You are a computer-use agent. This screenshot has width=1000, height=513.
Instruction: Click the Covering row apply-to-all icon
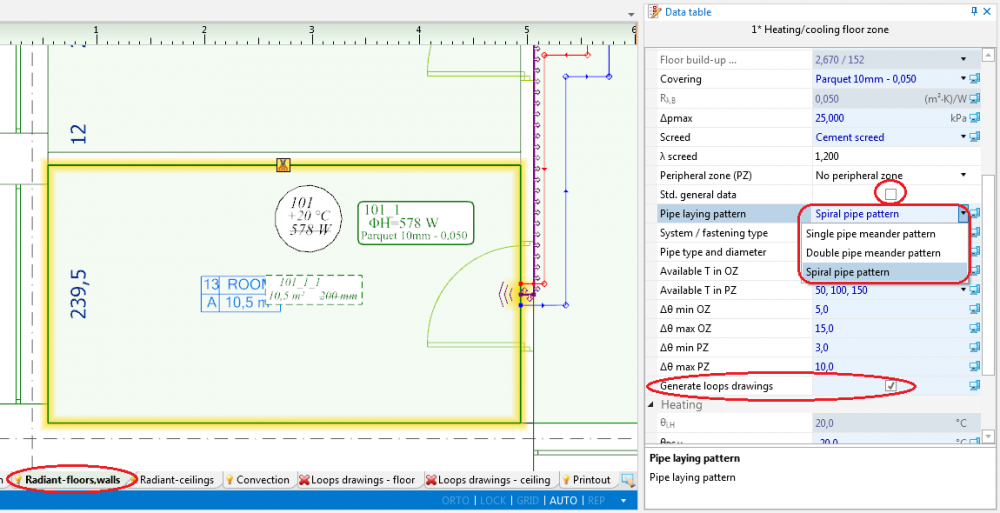pyautogui.click(x=975, y=79)
